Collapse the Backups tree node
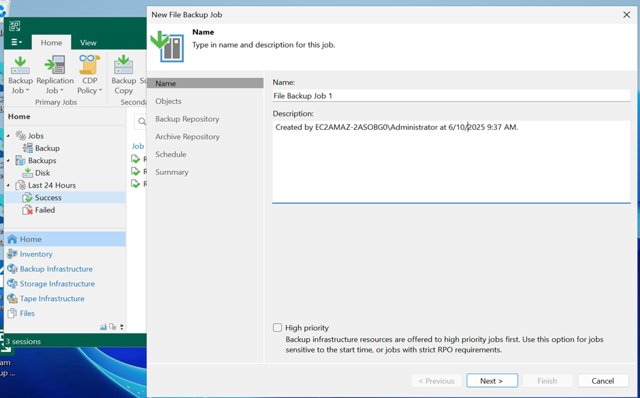The width and height of the screenshot is (640, 398). [x=9, y=160]
